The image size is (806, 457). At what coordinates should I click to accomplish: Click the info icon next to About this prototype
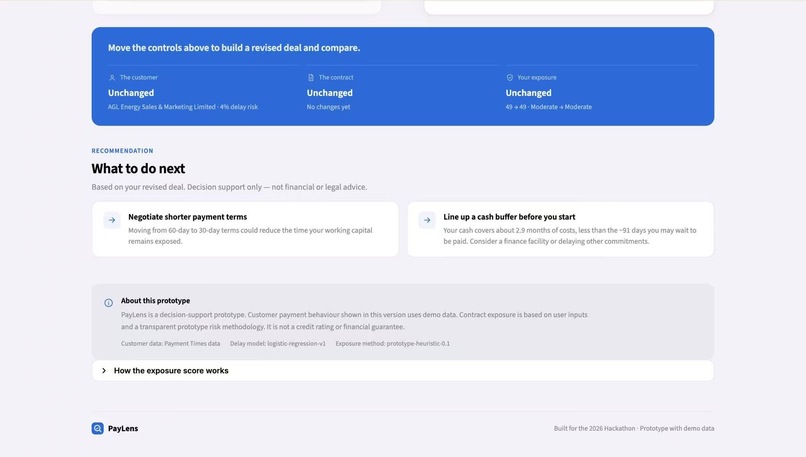pos(108,303)
